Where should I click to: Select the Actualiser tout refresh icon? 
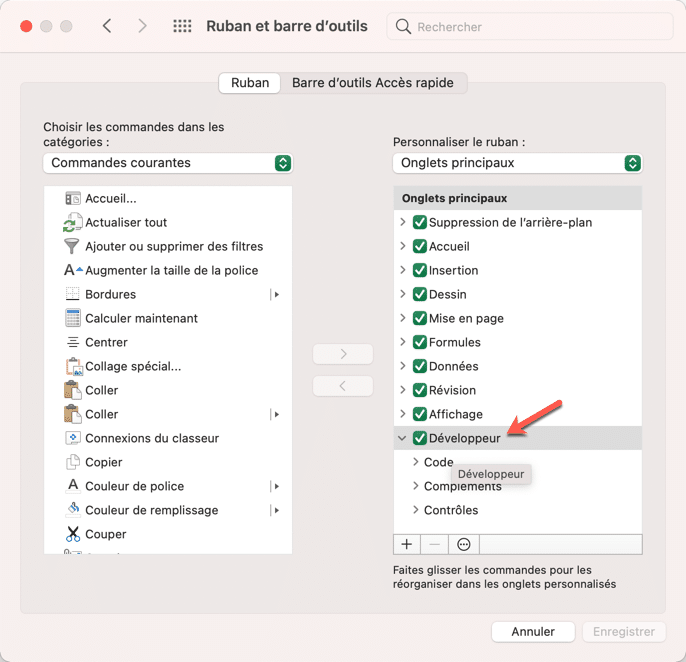click(x=73, y=222)
